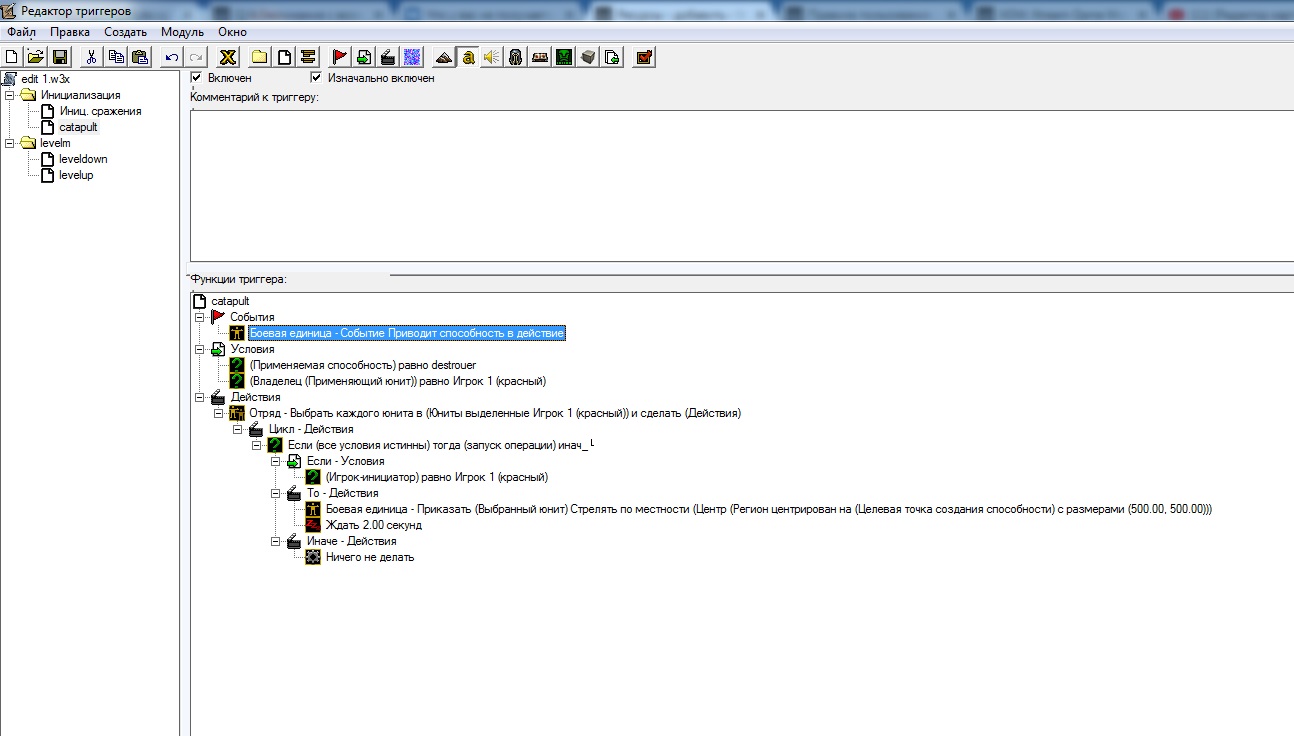This screenshot has width=1294, height=736.
Task: Click the Redo arrow icon
Action: tap(196, 57)
